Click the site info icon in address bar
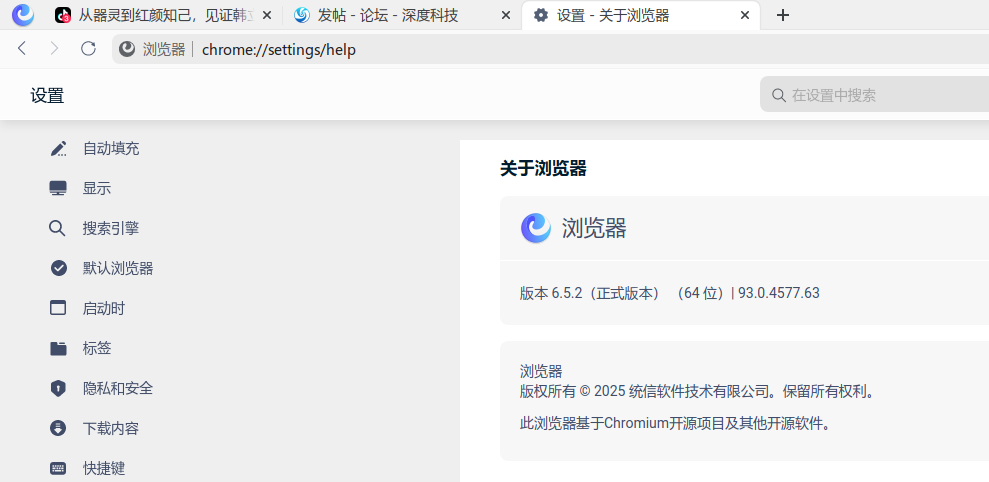The image size is (989, 482). click(127, 49)
